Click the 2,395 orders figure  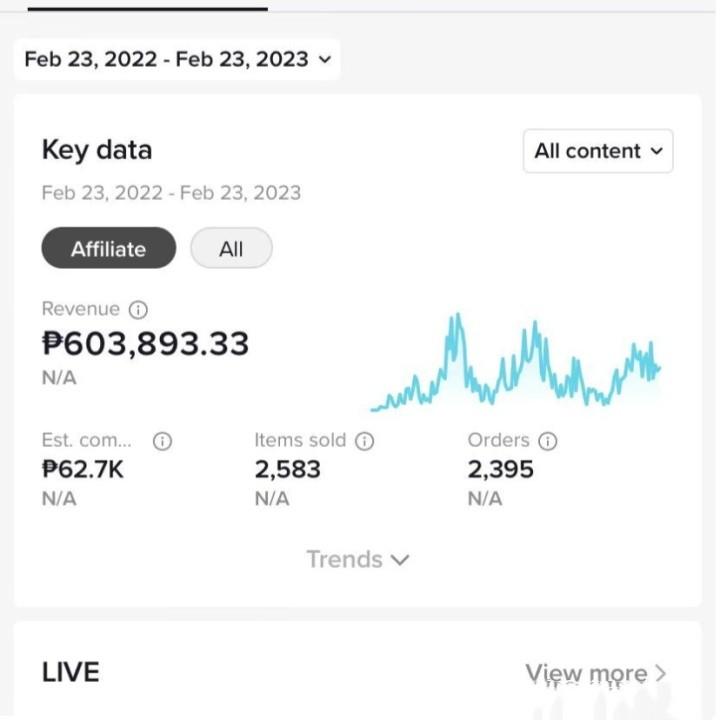[500, 469]
